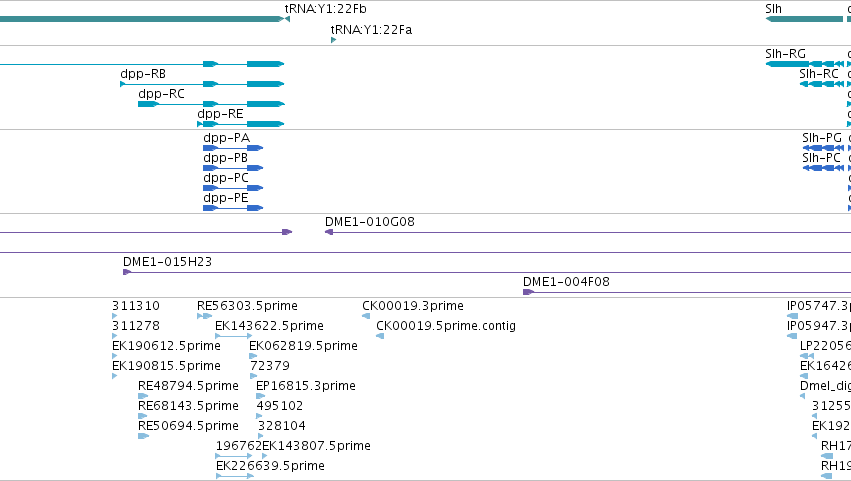Click the dpp-RB transcript label

(143, 74)
